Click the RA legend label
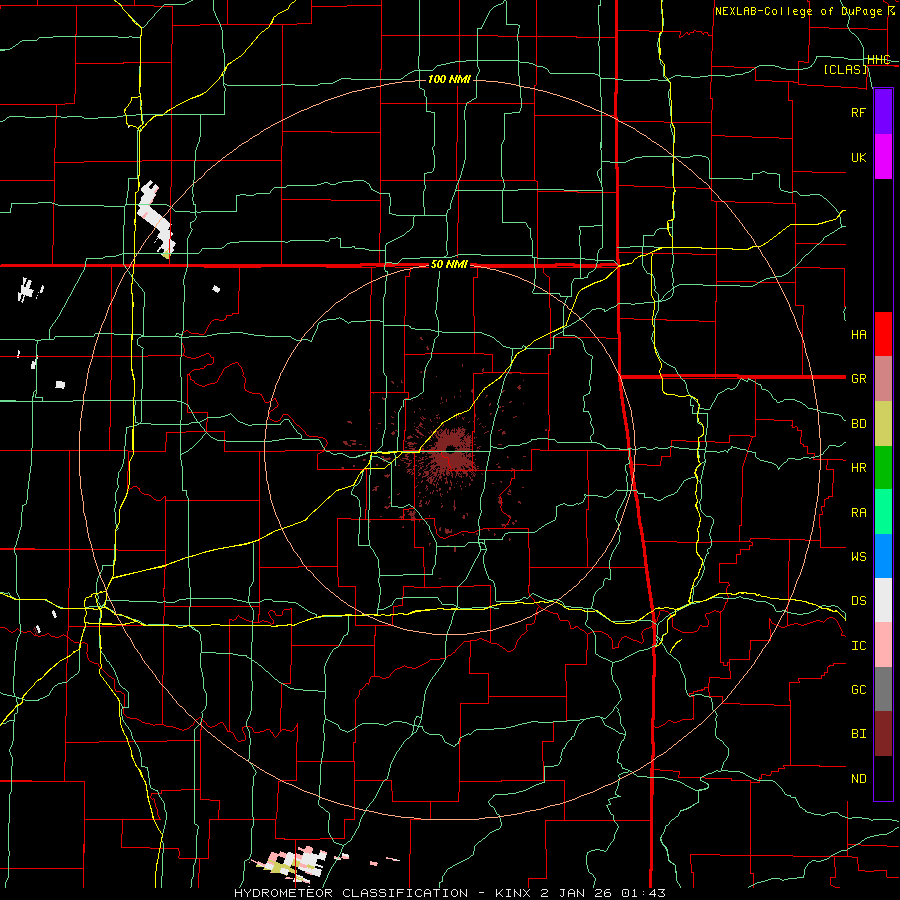The image size is (900, 900). (858, 512)
